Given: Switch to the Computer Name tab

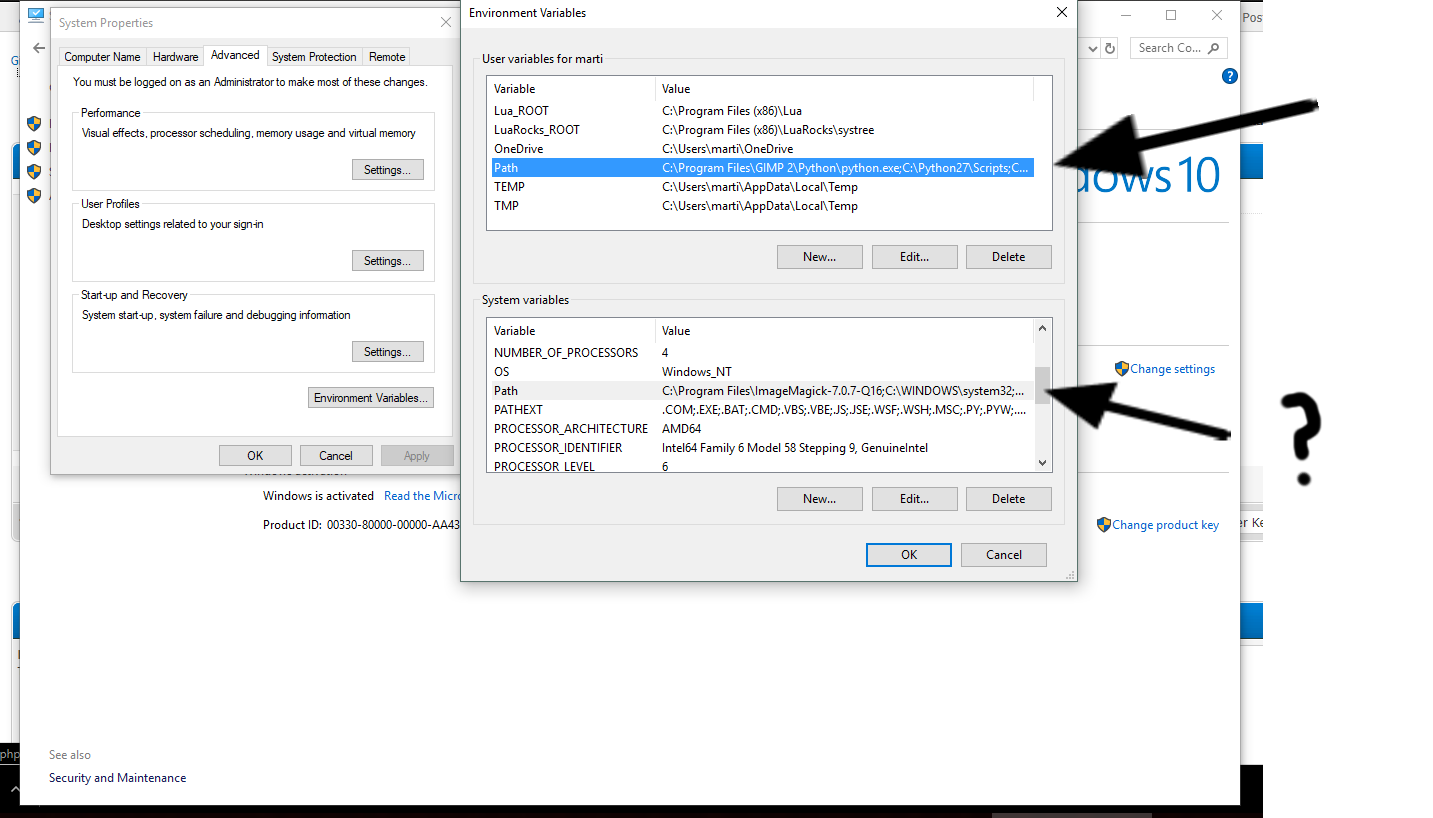Looking at the screenshot, I should click(102, 57).
